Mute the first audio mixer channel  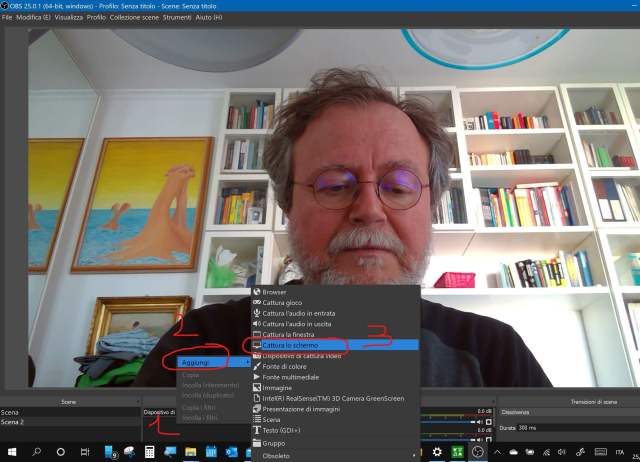coord(476,421)
